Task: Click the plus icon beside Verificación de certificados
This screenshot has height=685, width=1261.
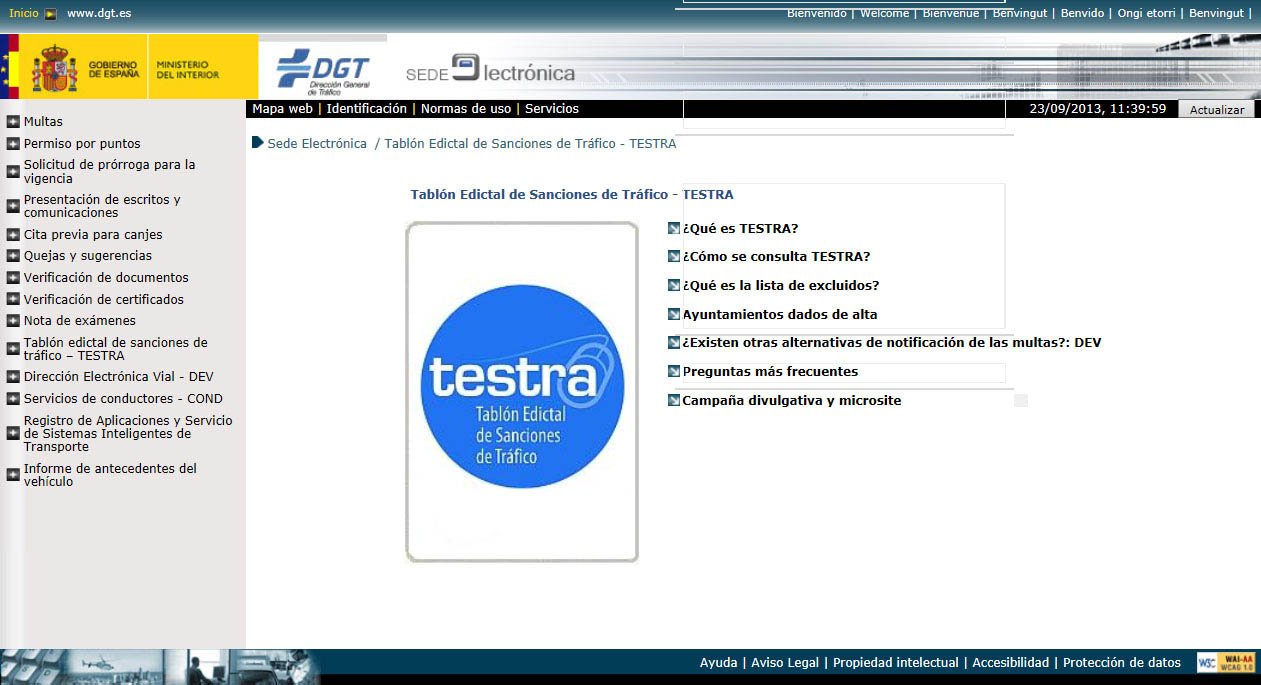Action: (x=13, y=299)
